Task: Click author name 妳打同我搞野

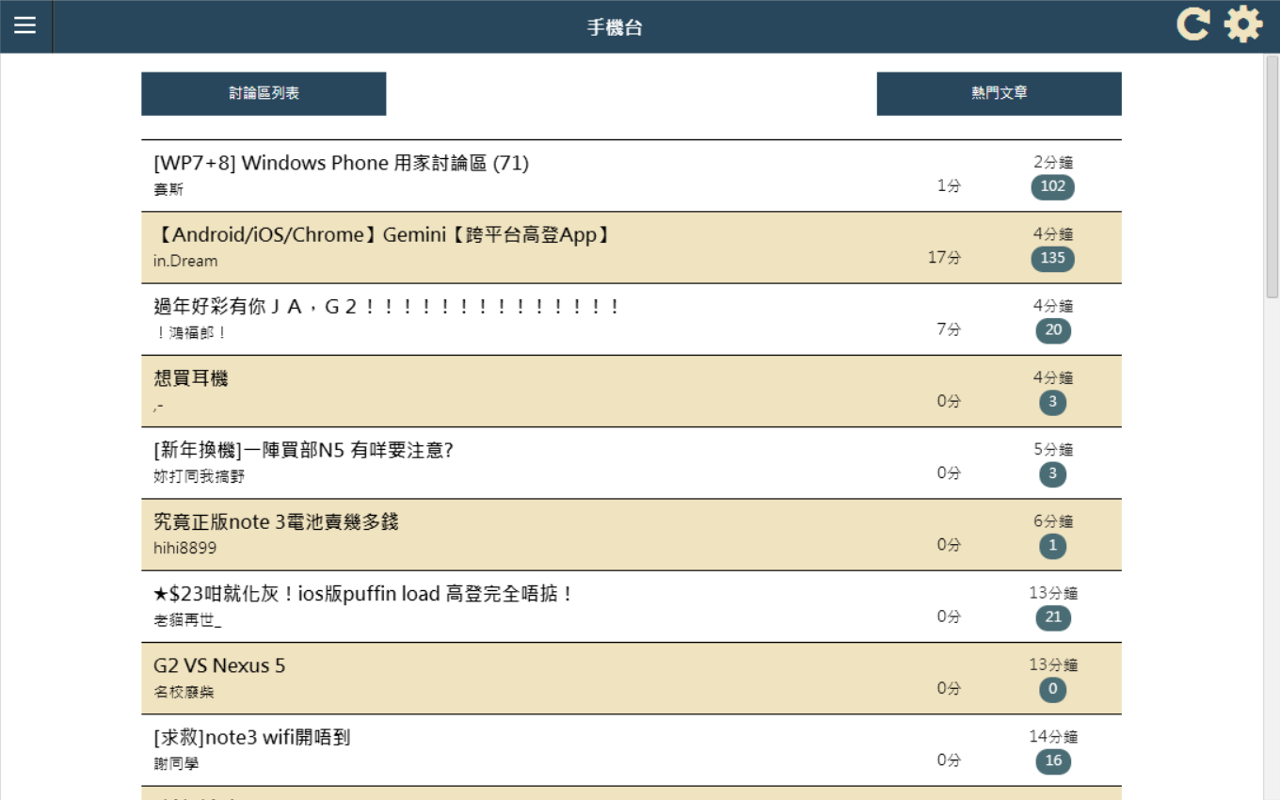Action: click(199, 477)
